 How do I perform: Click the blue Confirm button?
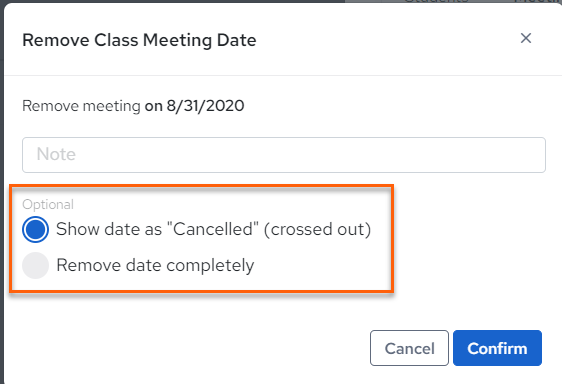click(x=497, y=348)
